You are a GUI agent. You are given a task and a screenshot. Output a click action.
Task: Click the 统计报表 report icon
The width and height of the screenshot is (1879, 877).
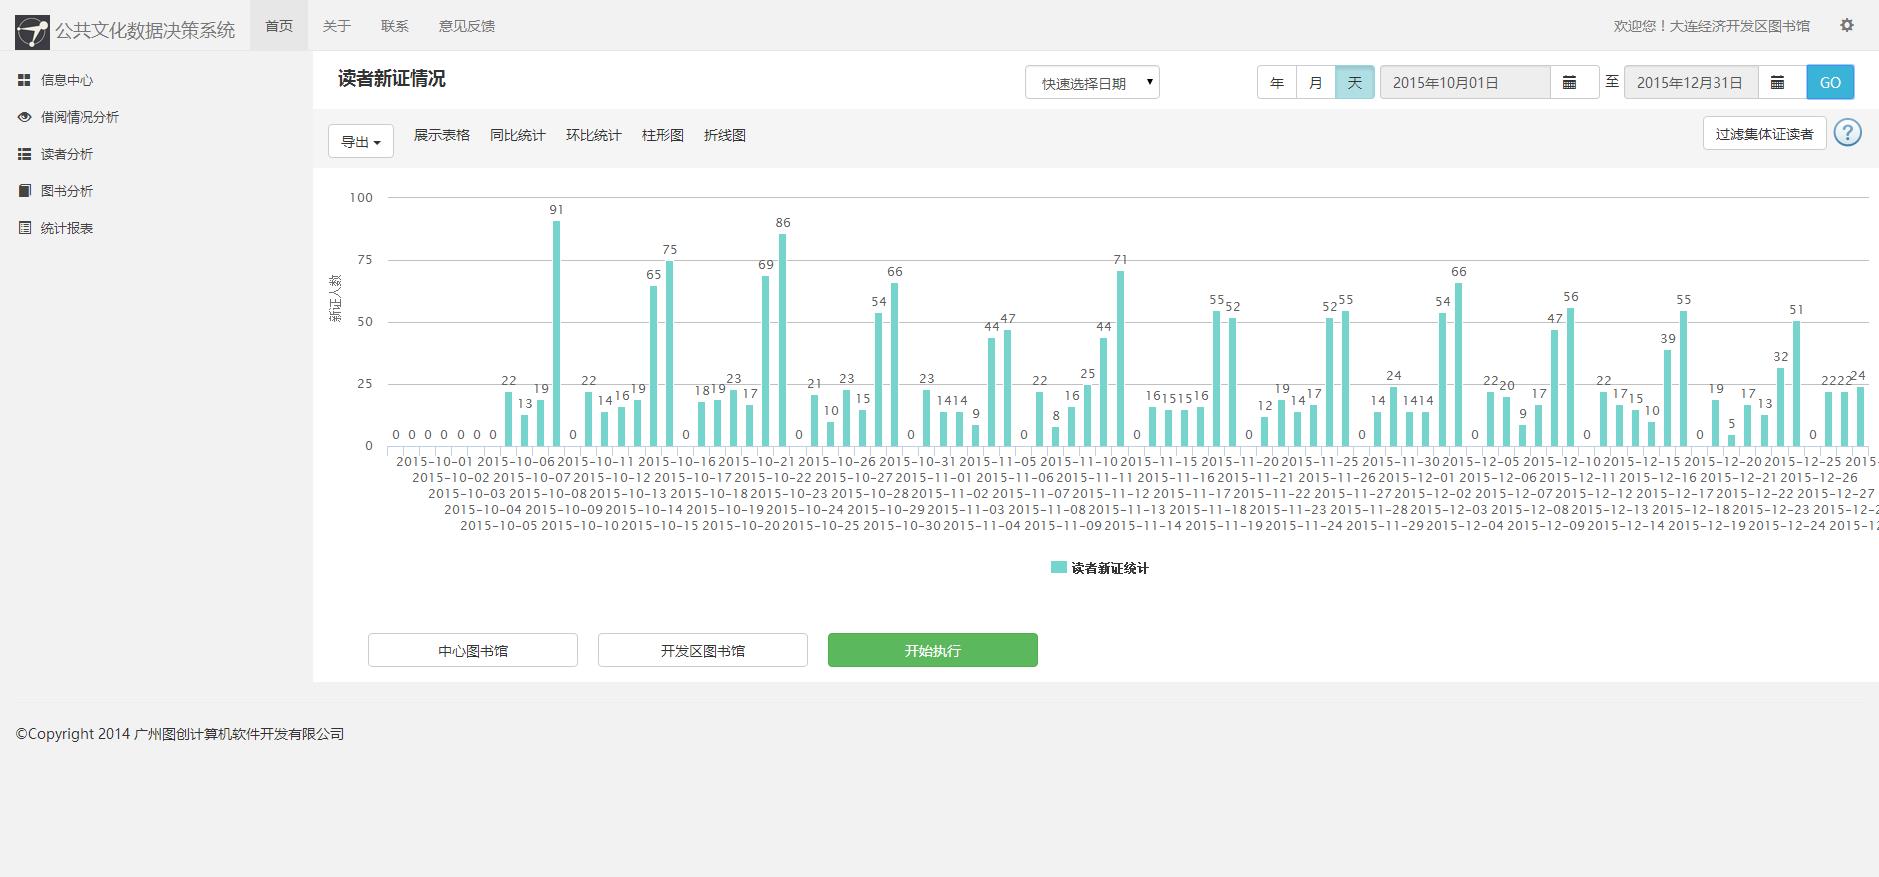click(x=24, y=228)
